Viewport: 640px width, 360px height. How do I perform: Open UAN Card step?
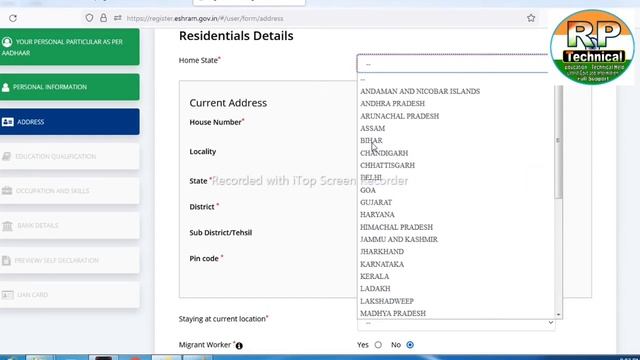click(70, 295)
